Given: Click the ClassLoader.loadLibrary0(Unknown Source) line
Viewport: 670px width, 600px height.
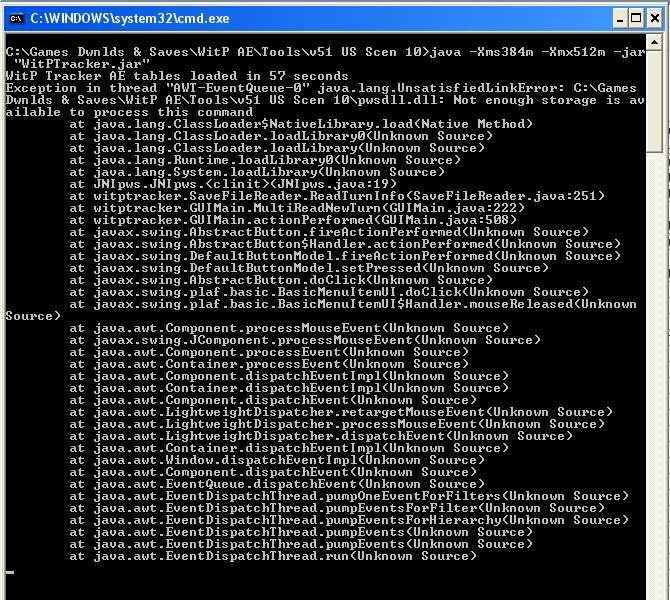Looking at the screenshot, I should [x=281, y=136].
